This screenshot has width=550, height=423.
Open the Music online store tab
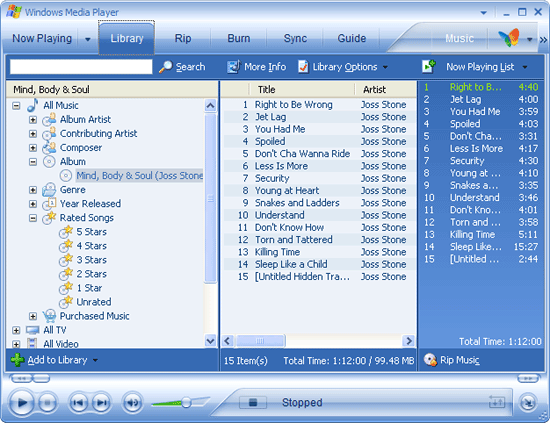pyautogui.click(x=460, y=38)
